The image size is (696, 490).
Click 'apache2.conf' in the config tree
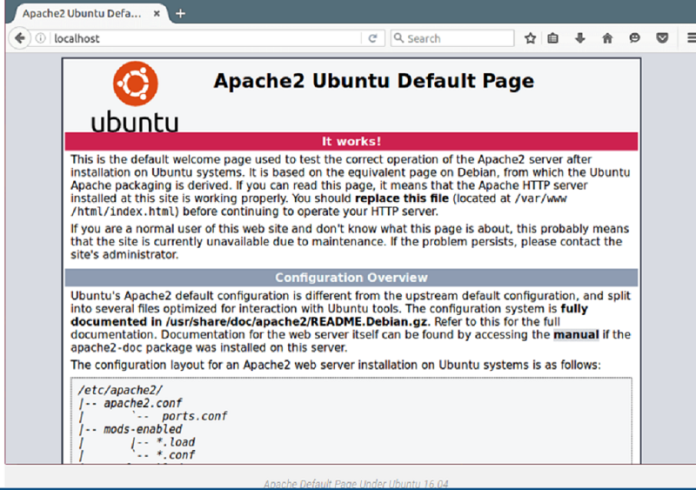pos(142,403)
